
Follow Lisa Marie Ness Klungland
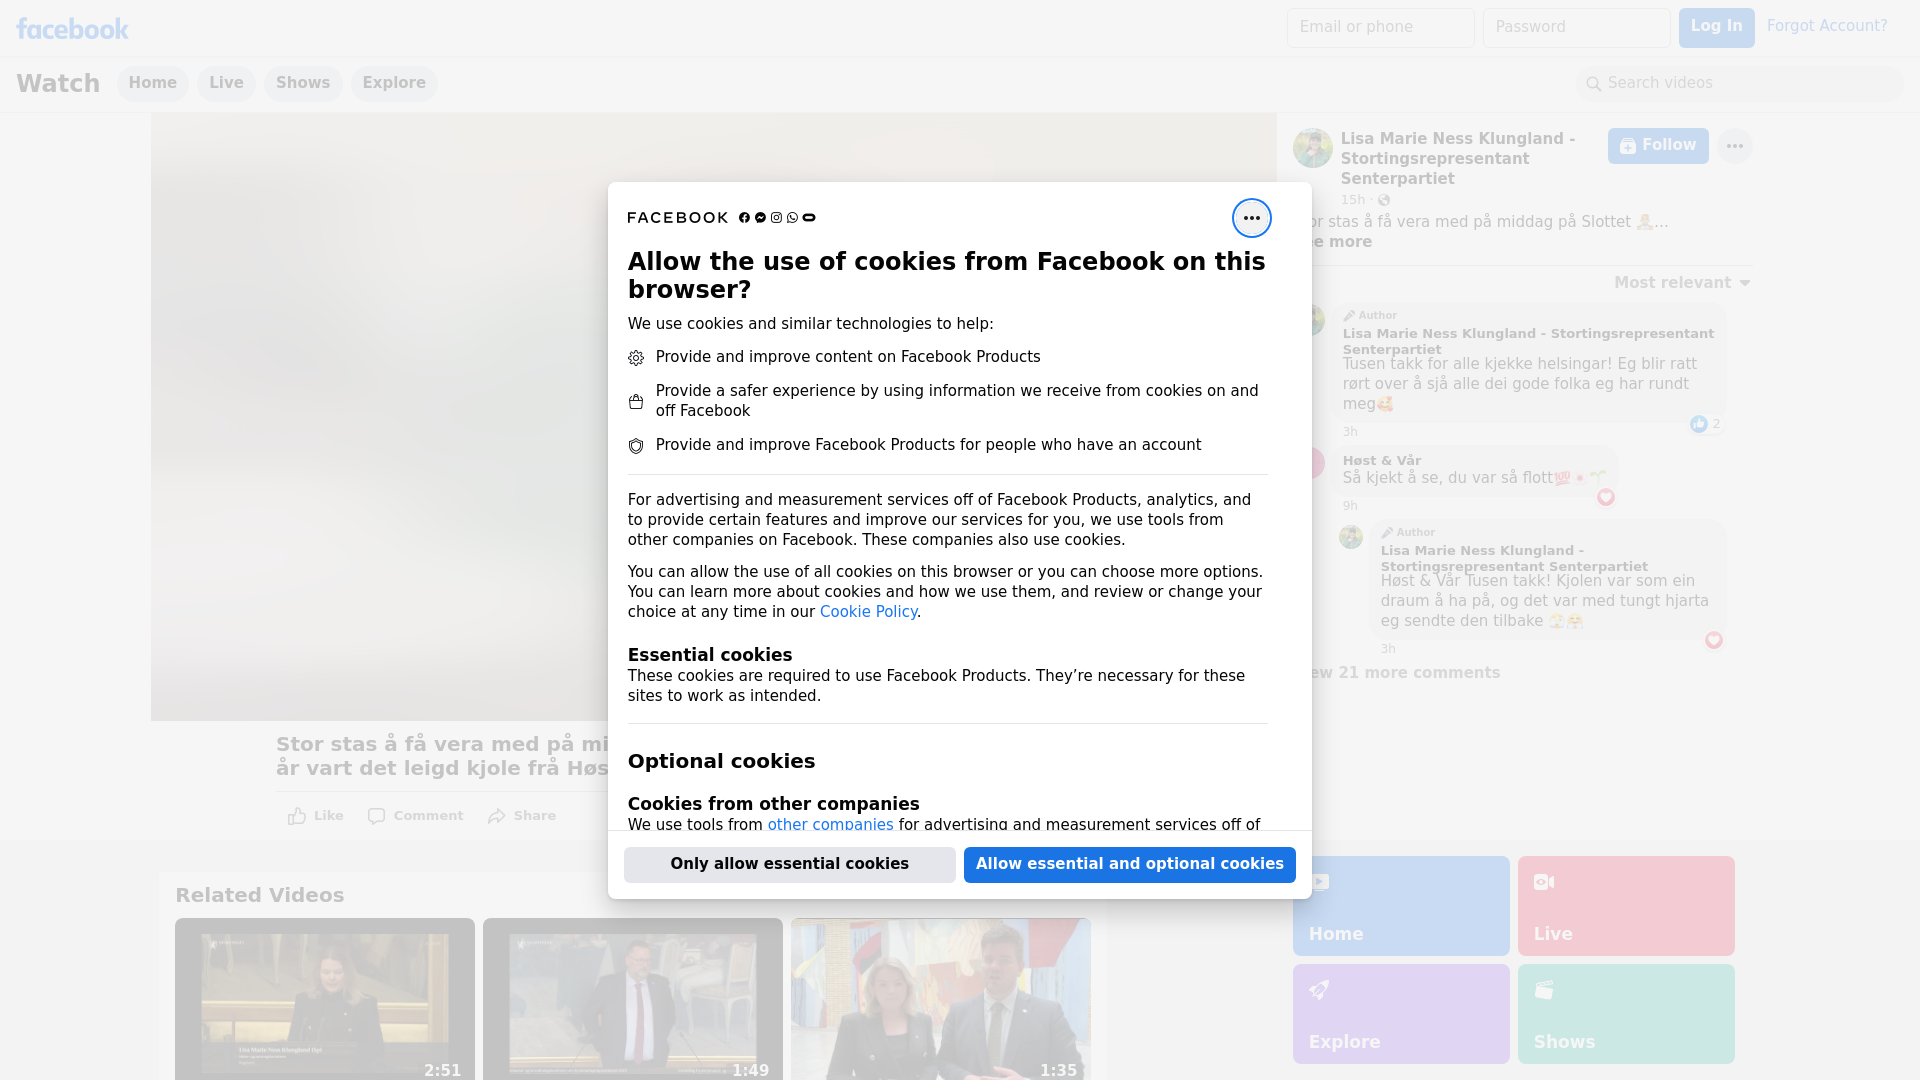[1658, 146]
